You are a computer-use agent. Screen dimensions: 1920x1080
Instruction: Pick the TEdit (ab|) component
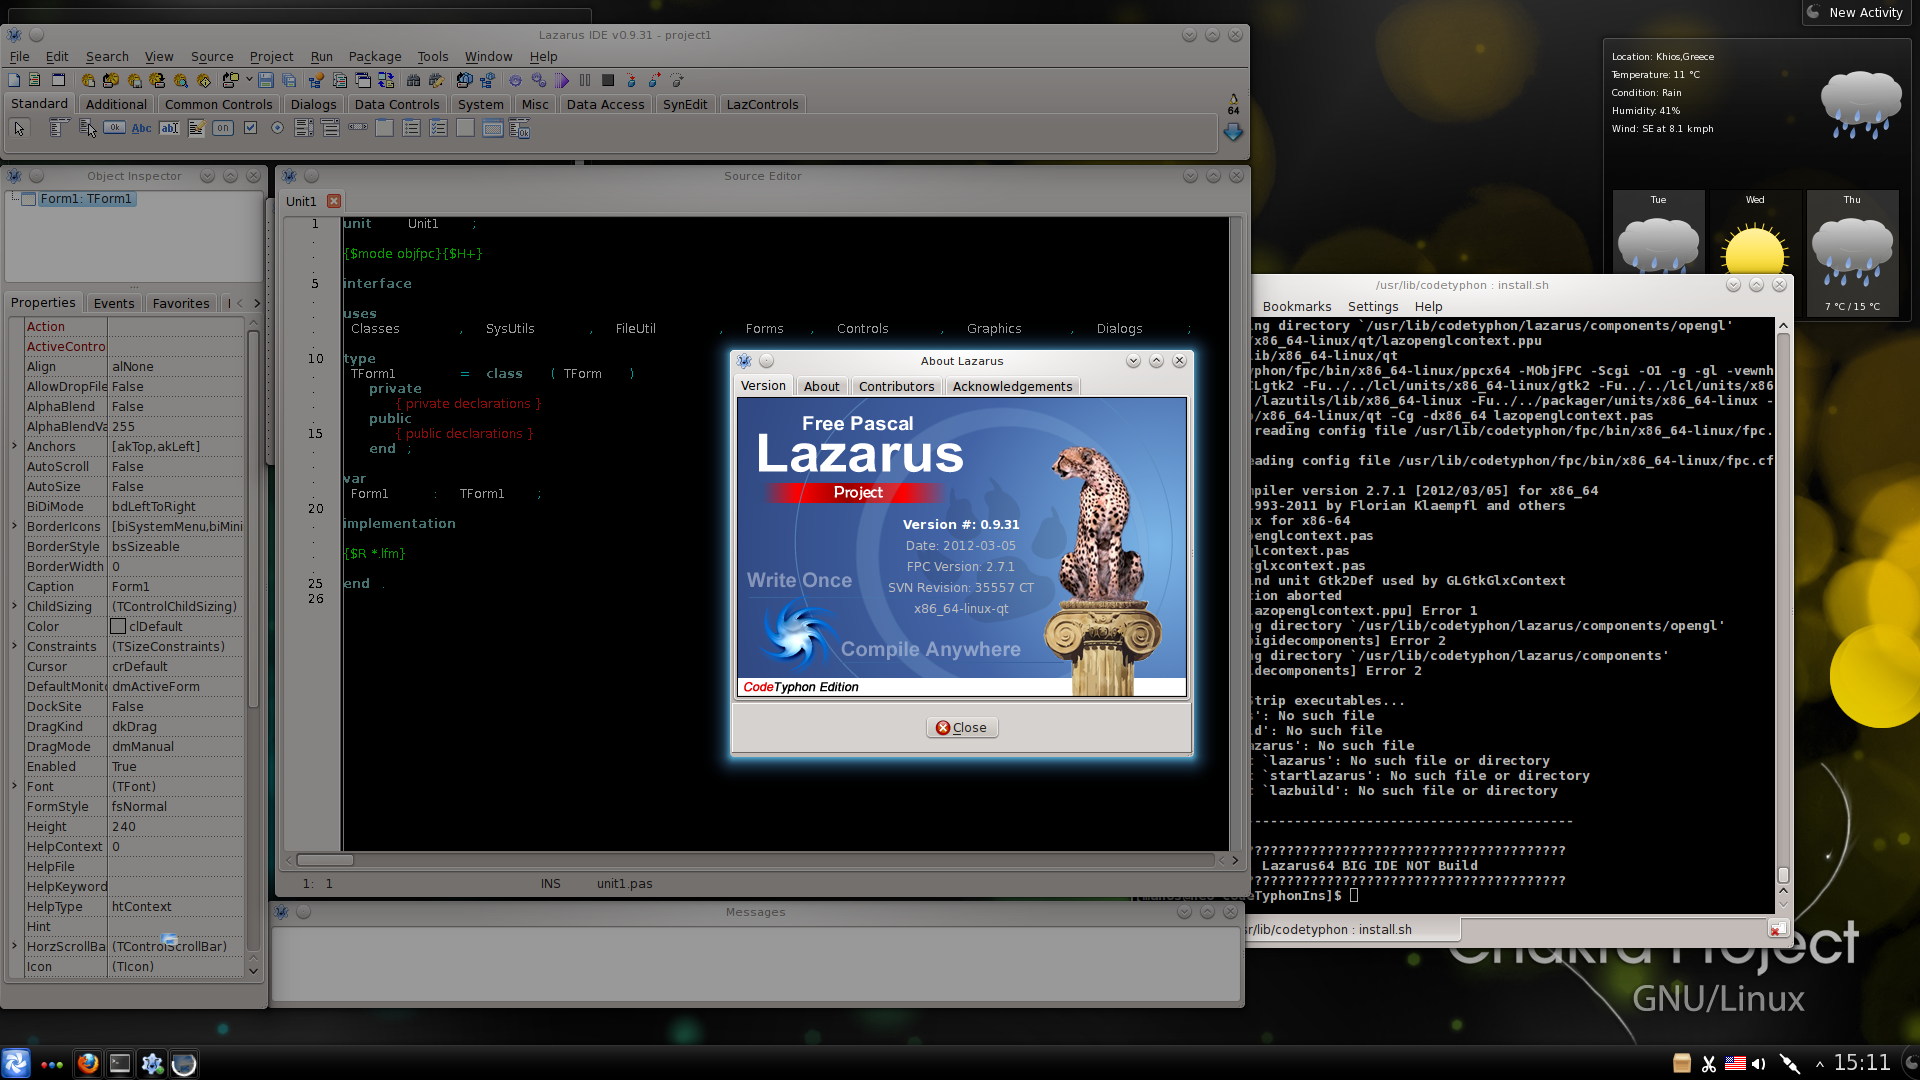point(169,128)
